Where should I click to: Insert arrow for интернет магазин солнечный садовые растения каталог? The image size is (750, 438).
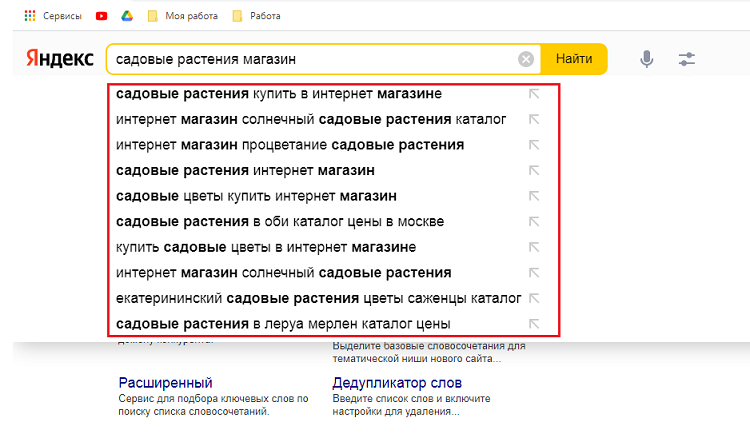534,119
